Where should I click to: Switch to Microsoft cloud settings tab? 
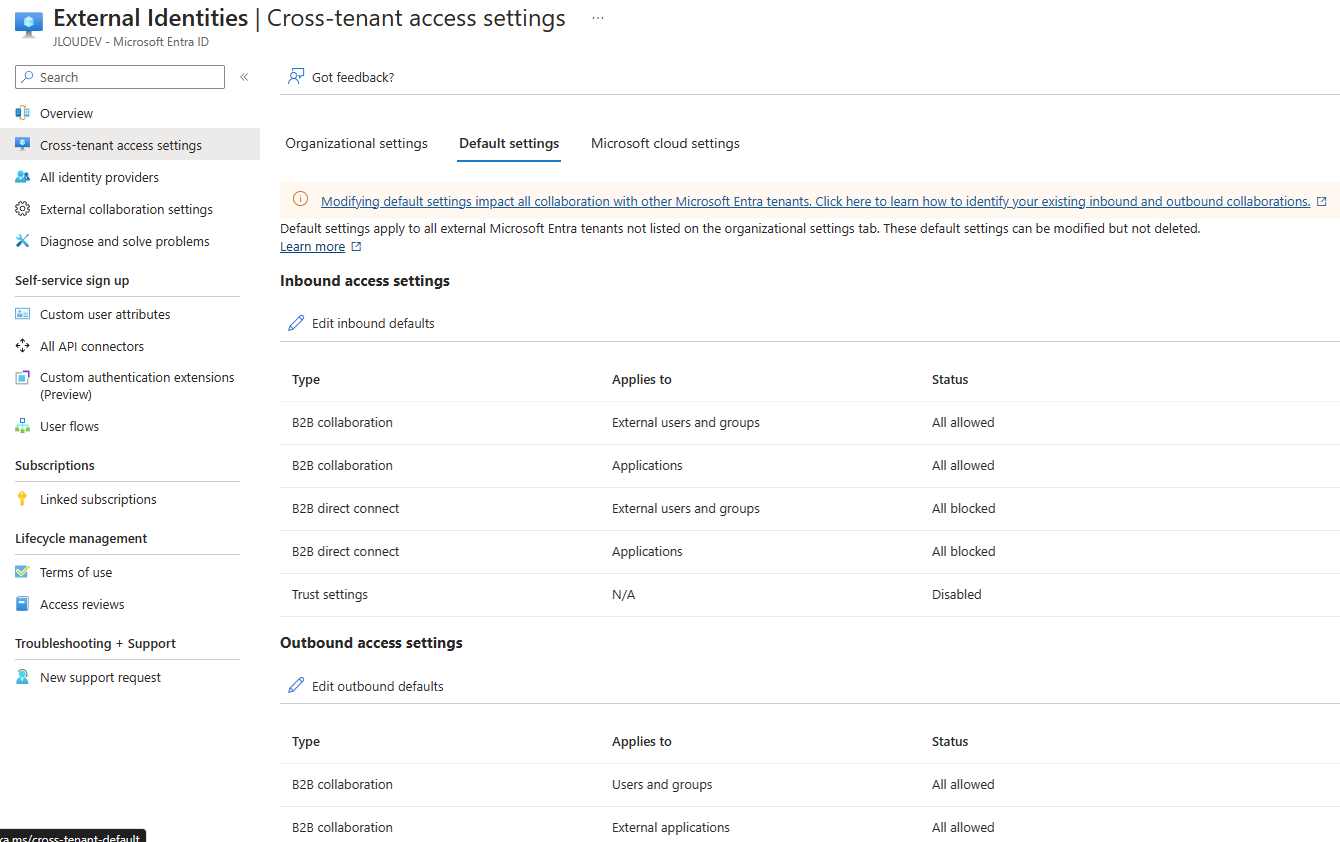point(665,143)
